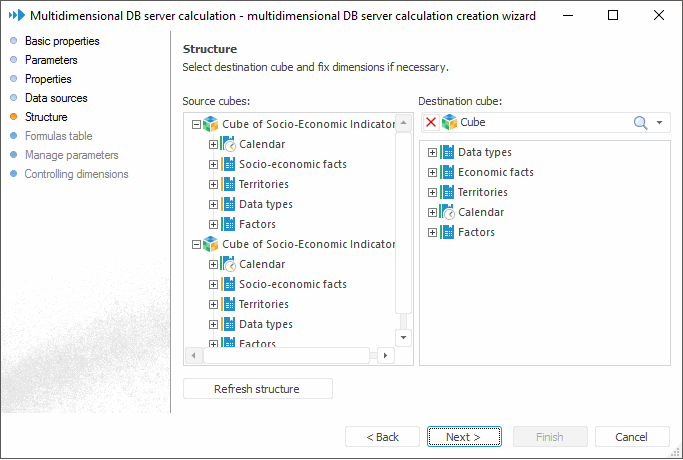Collapse the first Cube of Socio-Economic Indicators

196,124
